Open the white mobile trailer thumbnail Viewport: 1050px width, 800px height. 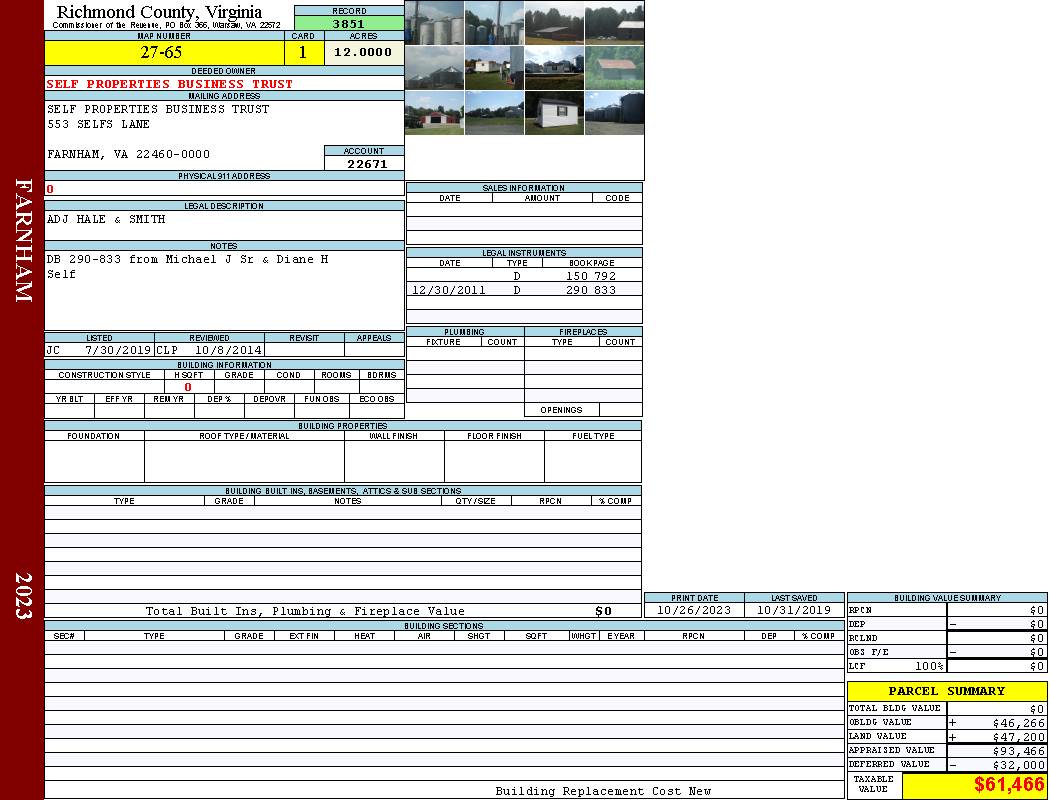[x=494, y=68]
